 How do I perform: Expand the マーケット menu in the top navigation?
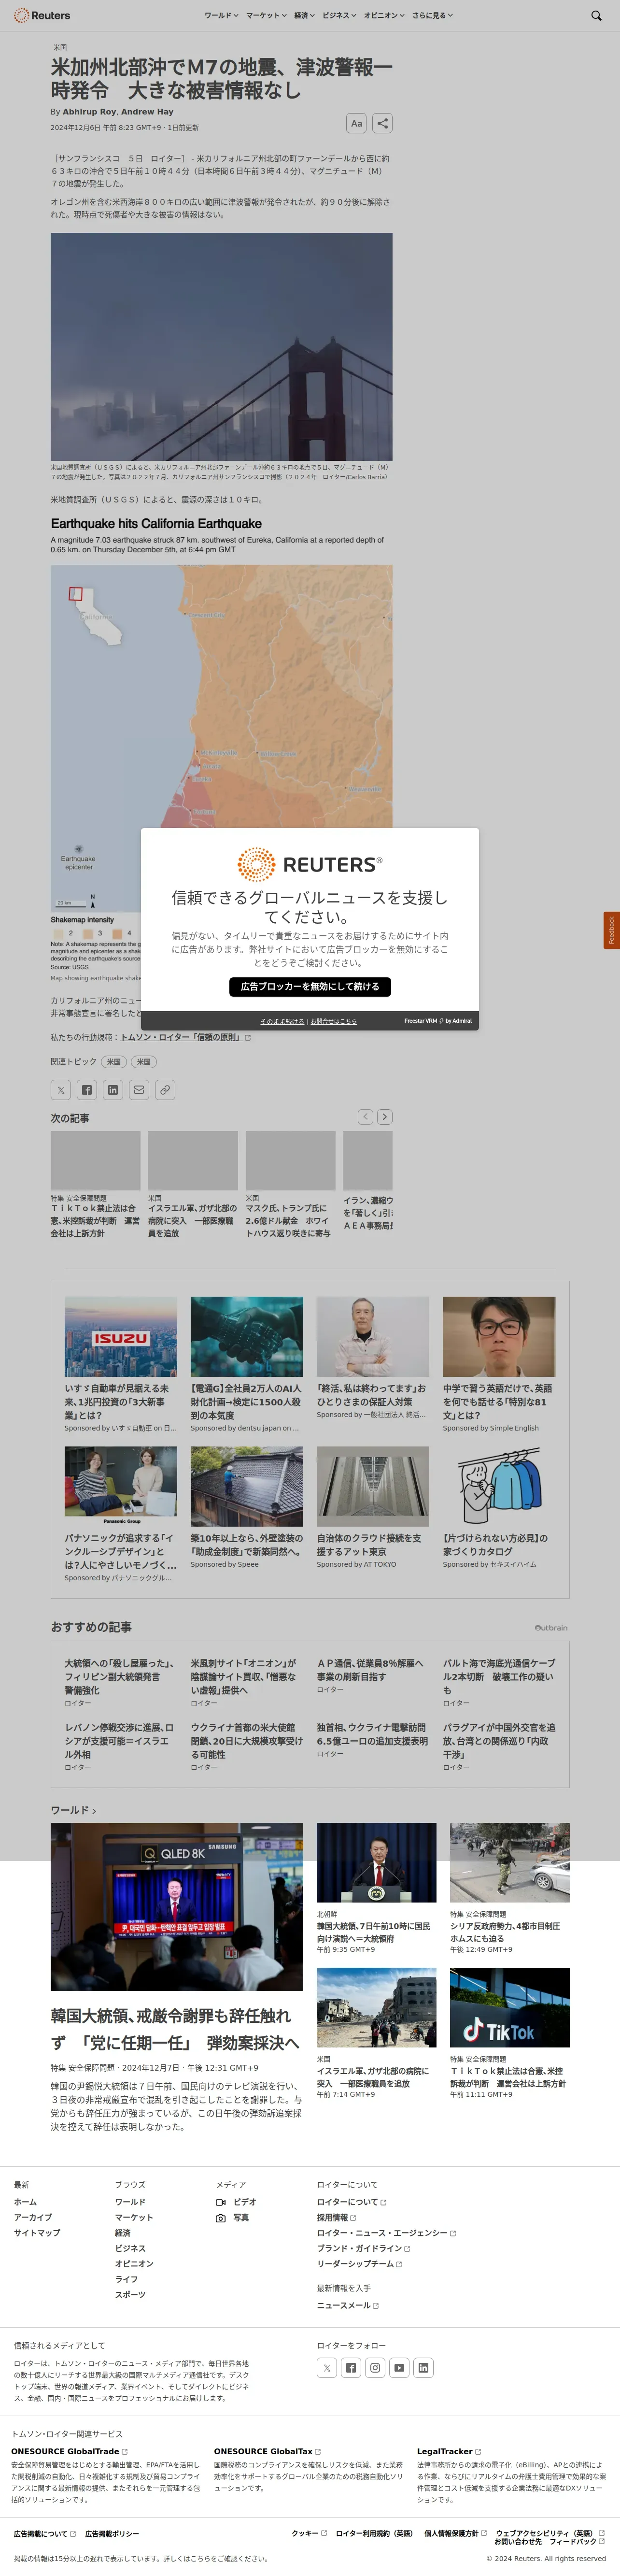266,15
